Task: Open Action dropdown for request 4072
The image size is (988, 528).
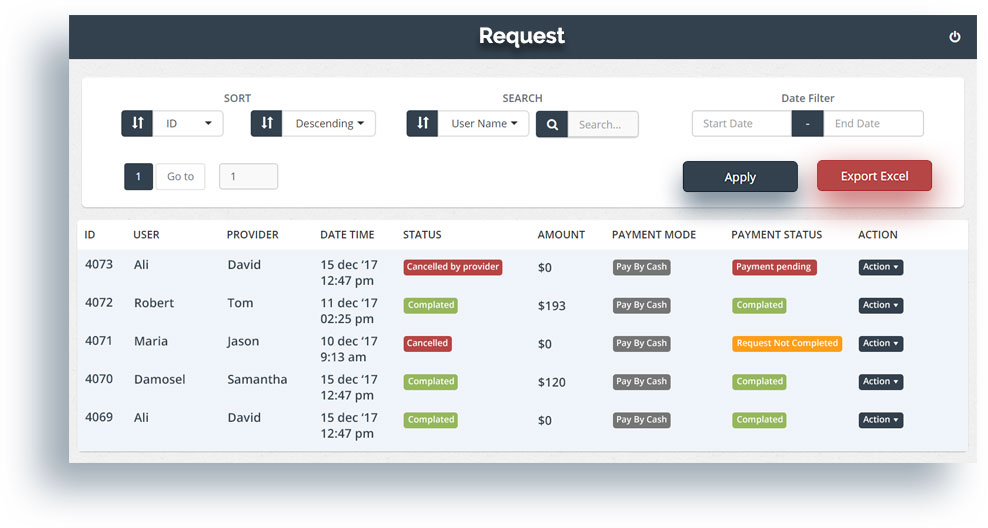Action: click(x=880, y=305)
